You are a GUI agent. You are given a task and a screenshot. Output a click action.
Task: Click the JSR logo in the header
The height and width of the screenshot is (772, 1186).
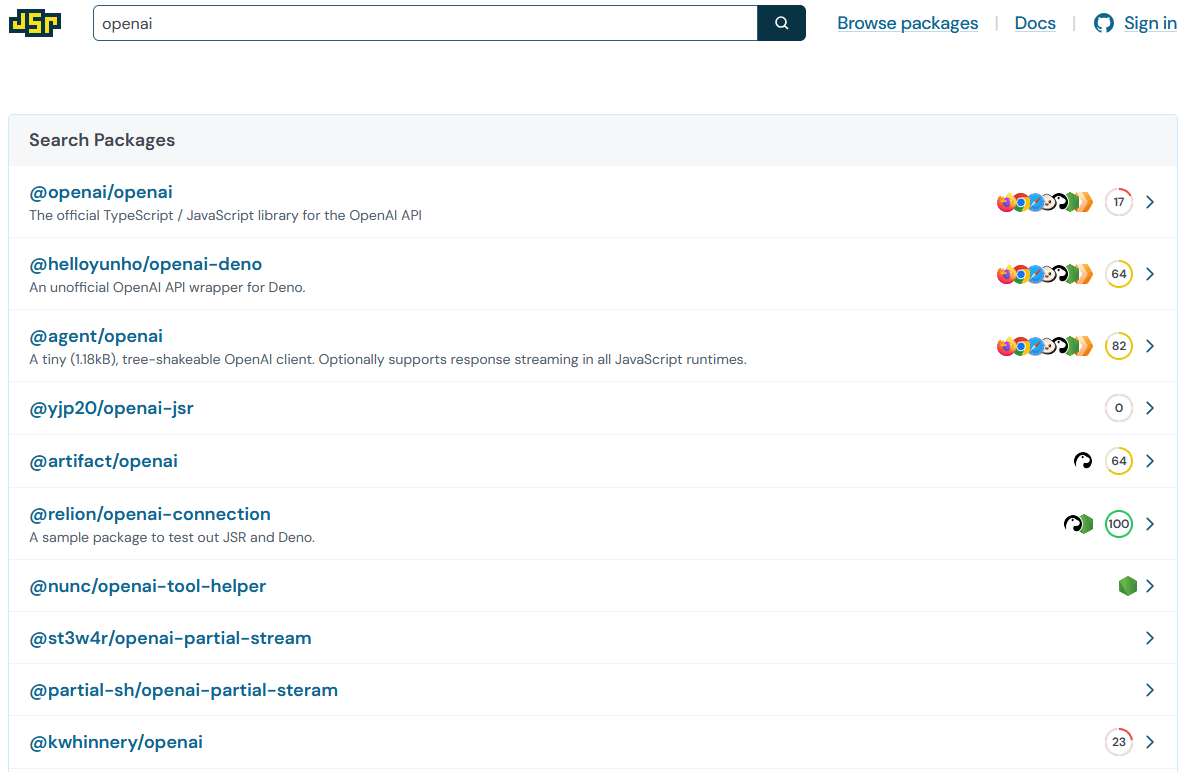pos(35,23)
